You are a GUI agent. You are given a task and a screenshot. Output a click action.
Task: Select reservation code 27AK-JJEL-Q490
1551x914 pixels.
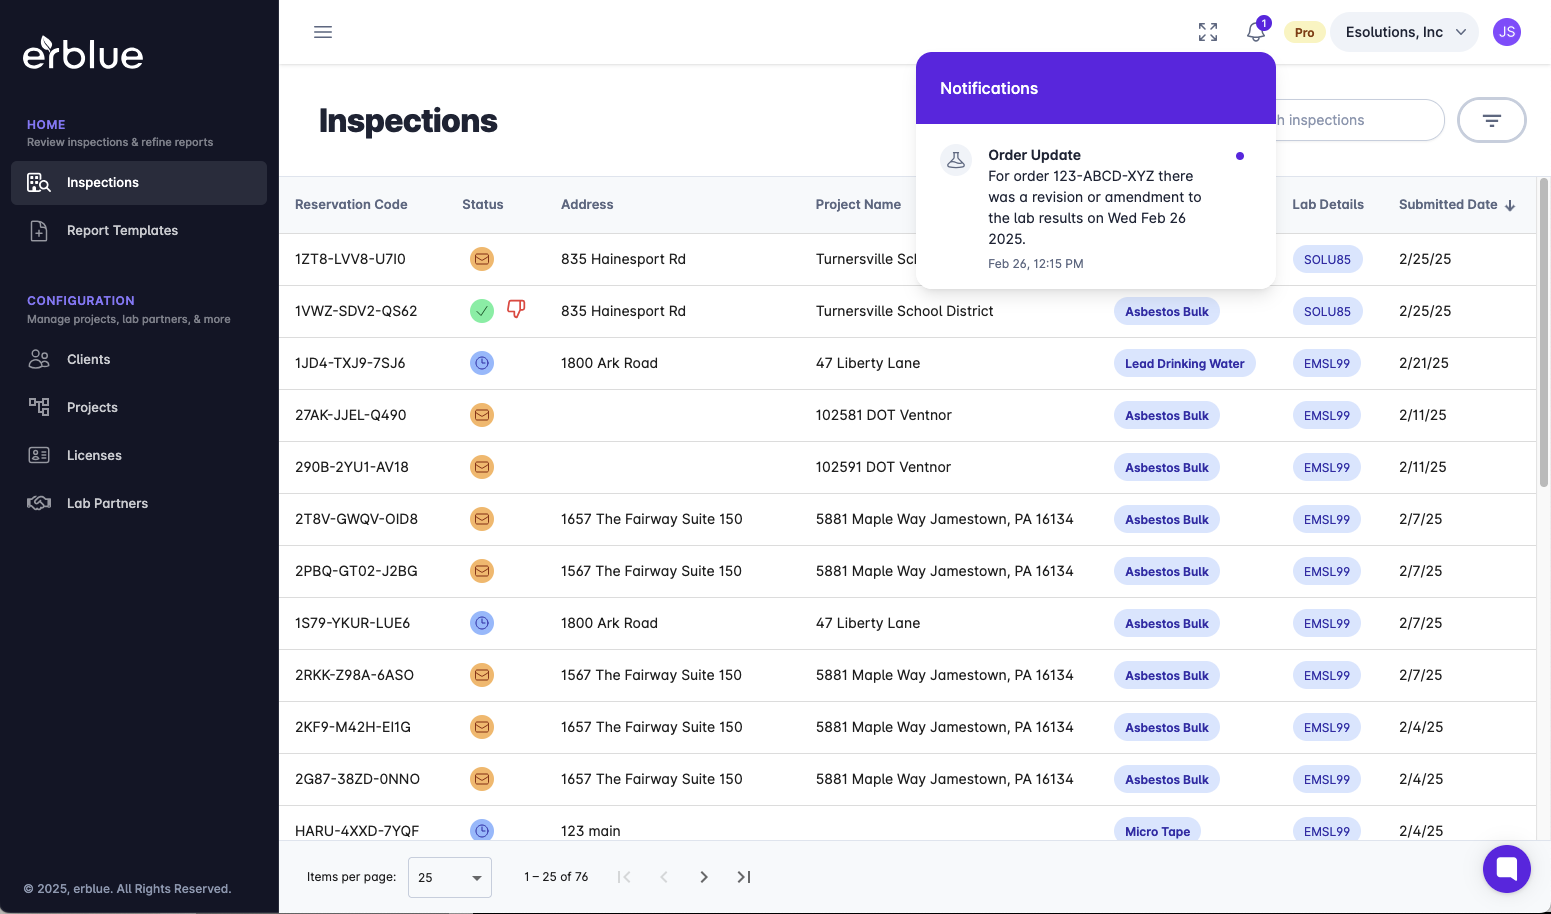pyautogui.click(x=350, y=415)
